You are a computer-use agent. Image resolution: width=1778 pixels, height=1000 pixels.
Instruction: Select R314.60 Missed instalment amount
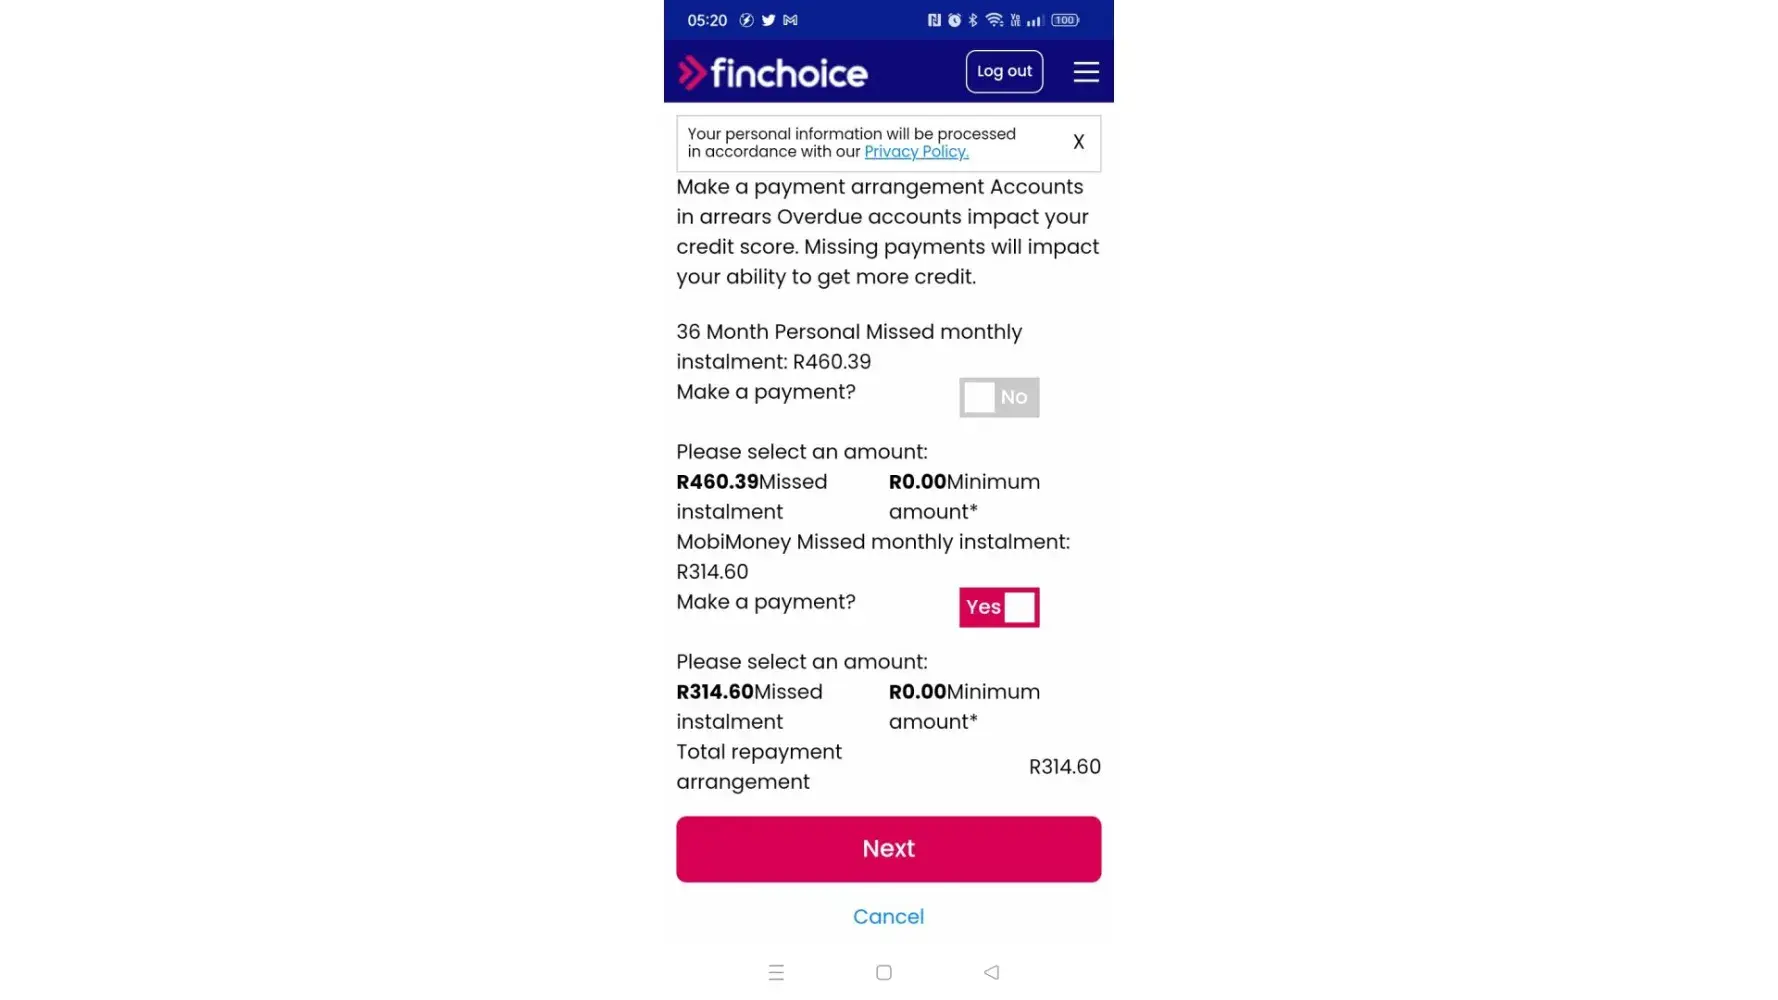715,692
